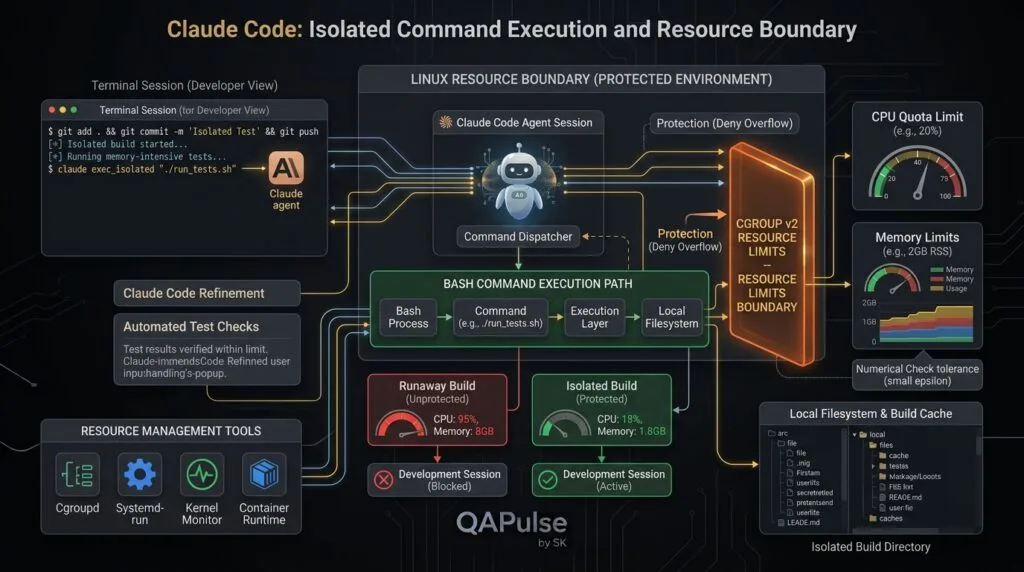Select the userlite file row

pyautogui.click(x=803, y=513)
